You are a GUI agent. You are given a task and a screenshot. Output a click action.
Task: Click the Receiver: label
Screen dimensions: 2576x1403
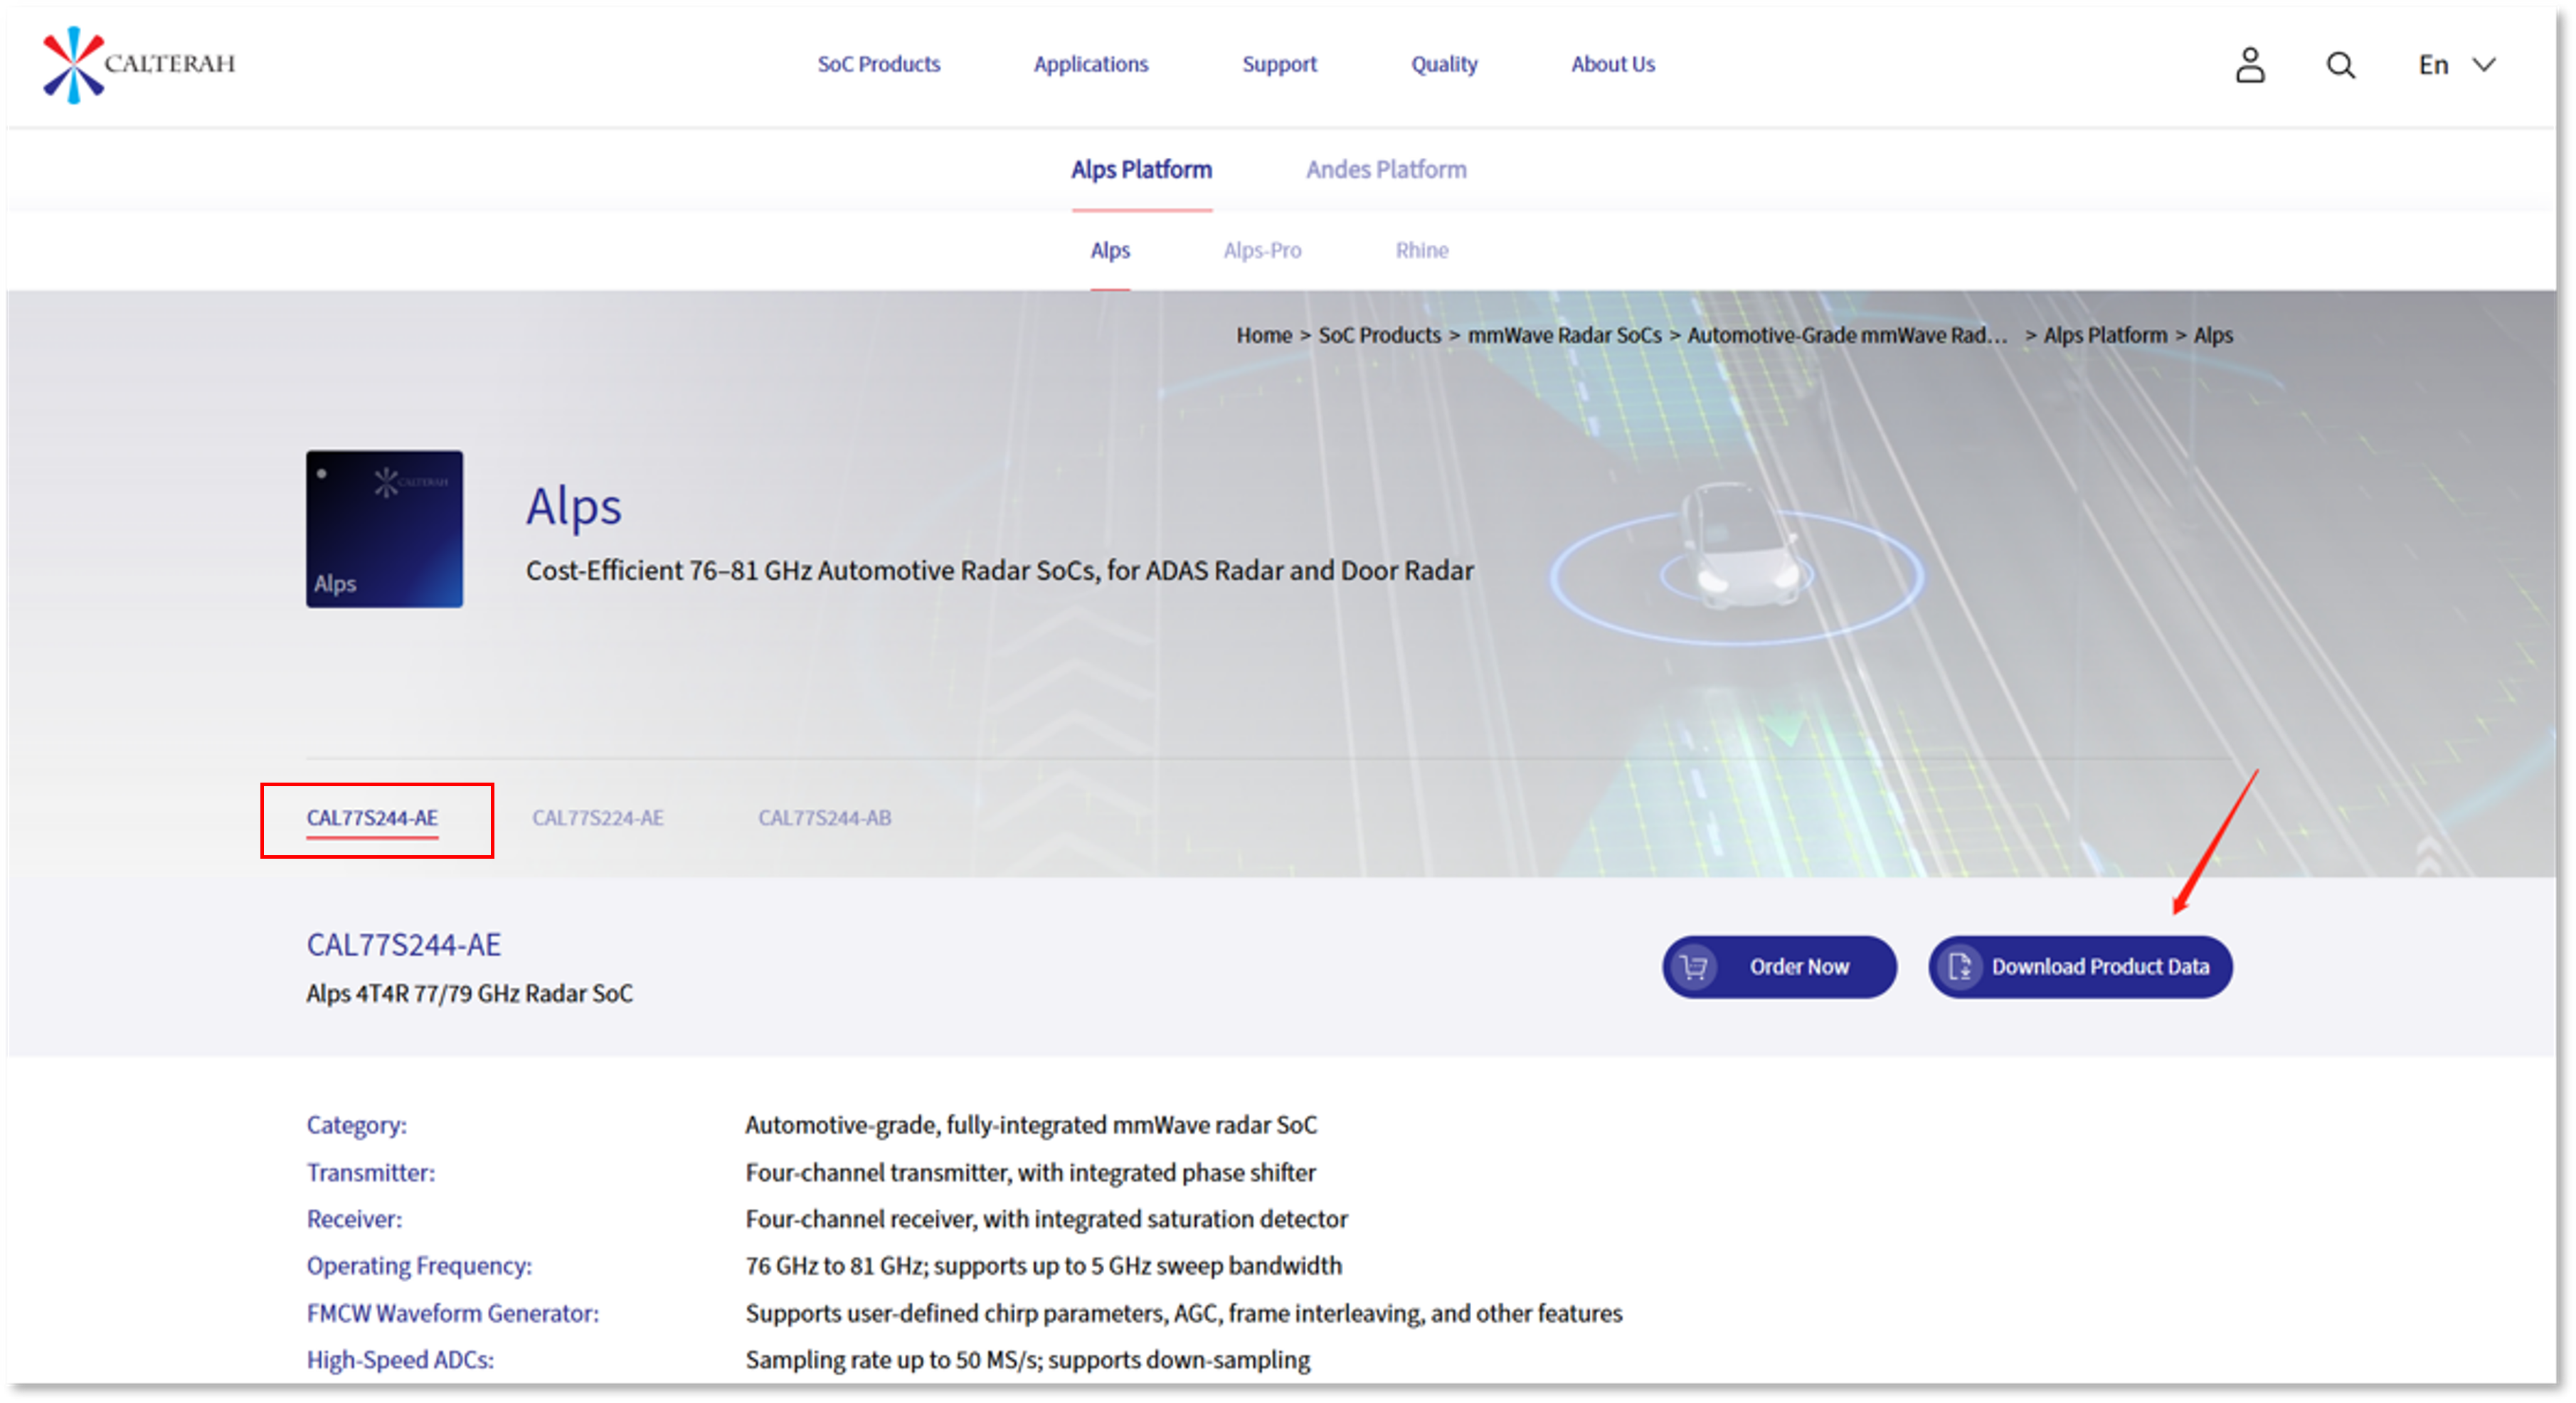[x=353, y=1220]
